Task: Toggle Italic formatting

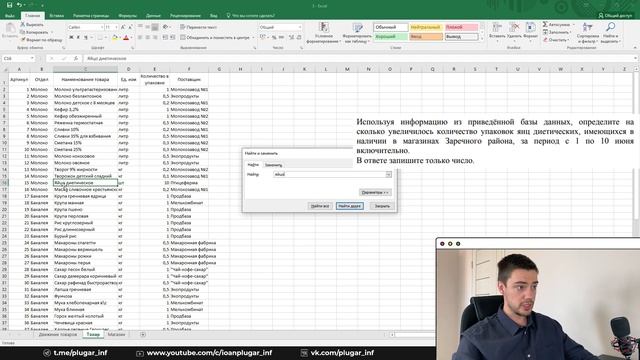Action: (78, 38)
